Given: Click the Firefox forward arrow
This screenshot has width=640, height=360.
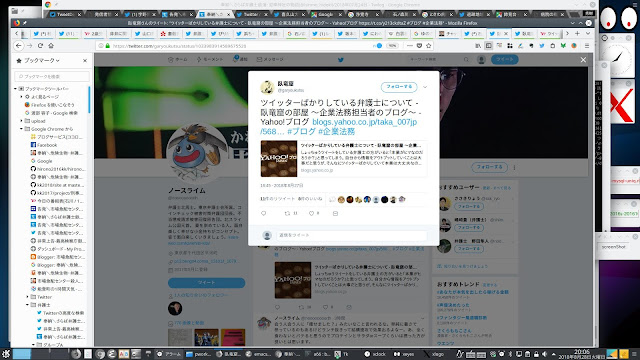Looking at the screenshot, I should (30, 46).
